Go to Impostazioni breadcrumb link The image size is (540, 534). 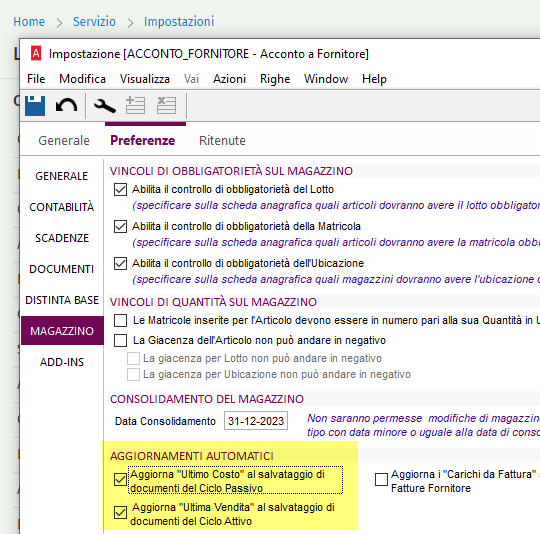coord(179,22)
